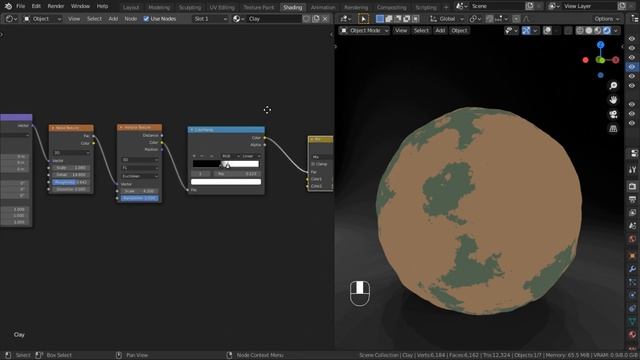Viewport: 640px width, 360px height.
Task: Unlink the Clay material with X icon
Action: coord(325,19)
